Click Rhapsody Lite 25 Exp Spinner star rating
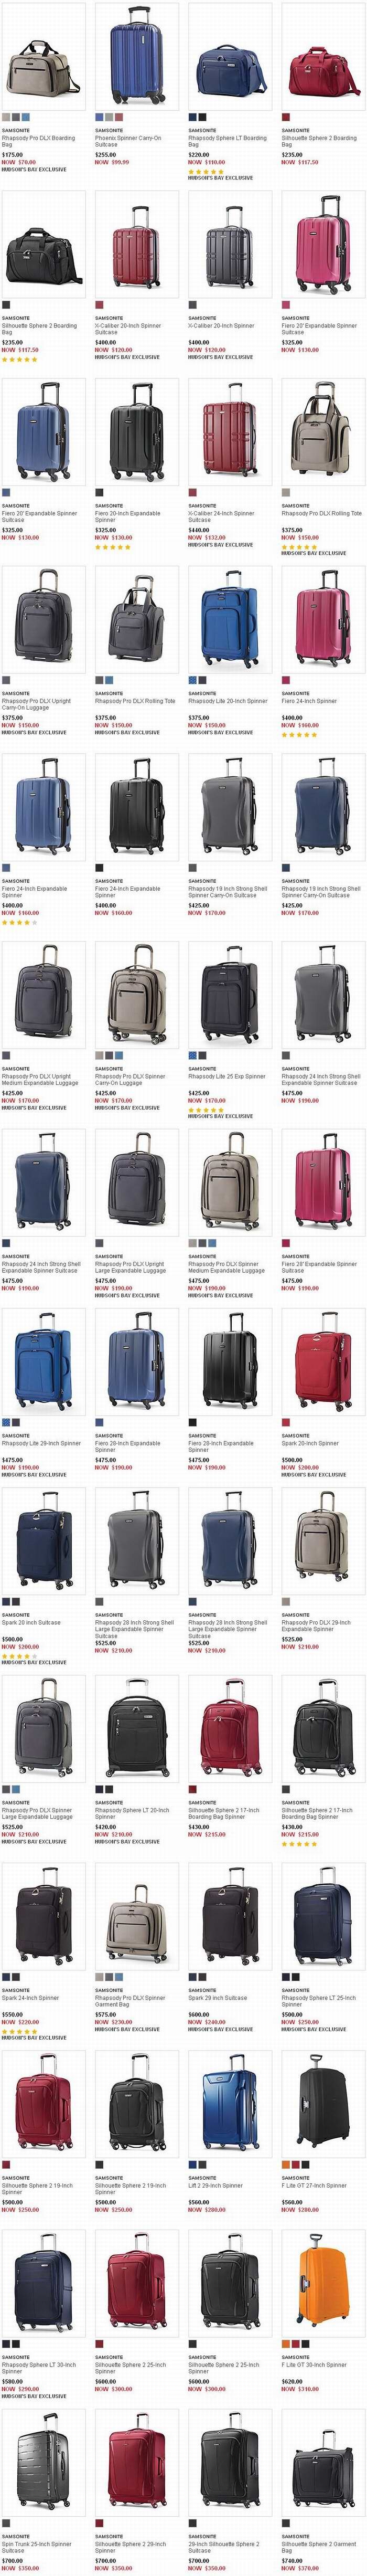Image resolution: width=367 pixels, height=2576 pixels. (206, 1109)
